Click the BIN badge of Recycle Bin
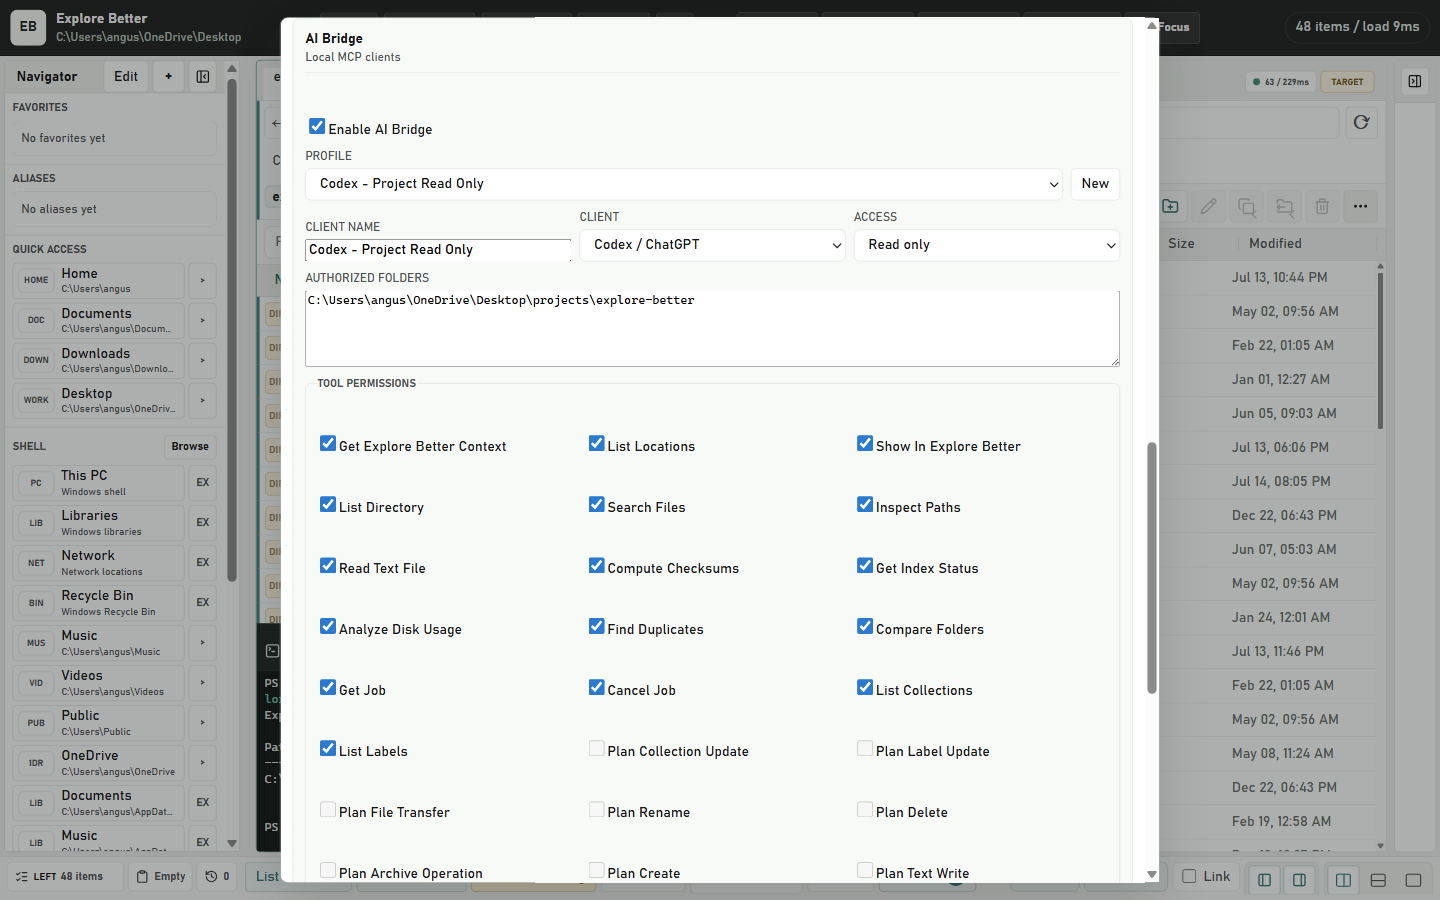 [36, 603]
